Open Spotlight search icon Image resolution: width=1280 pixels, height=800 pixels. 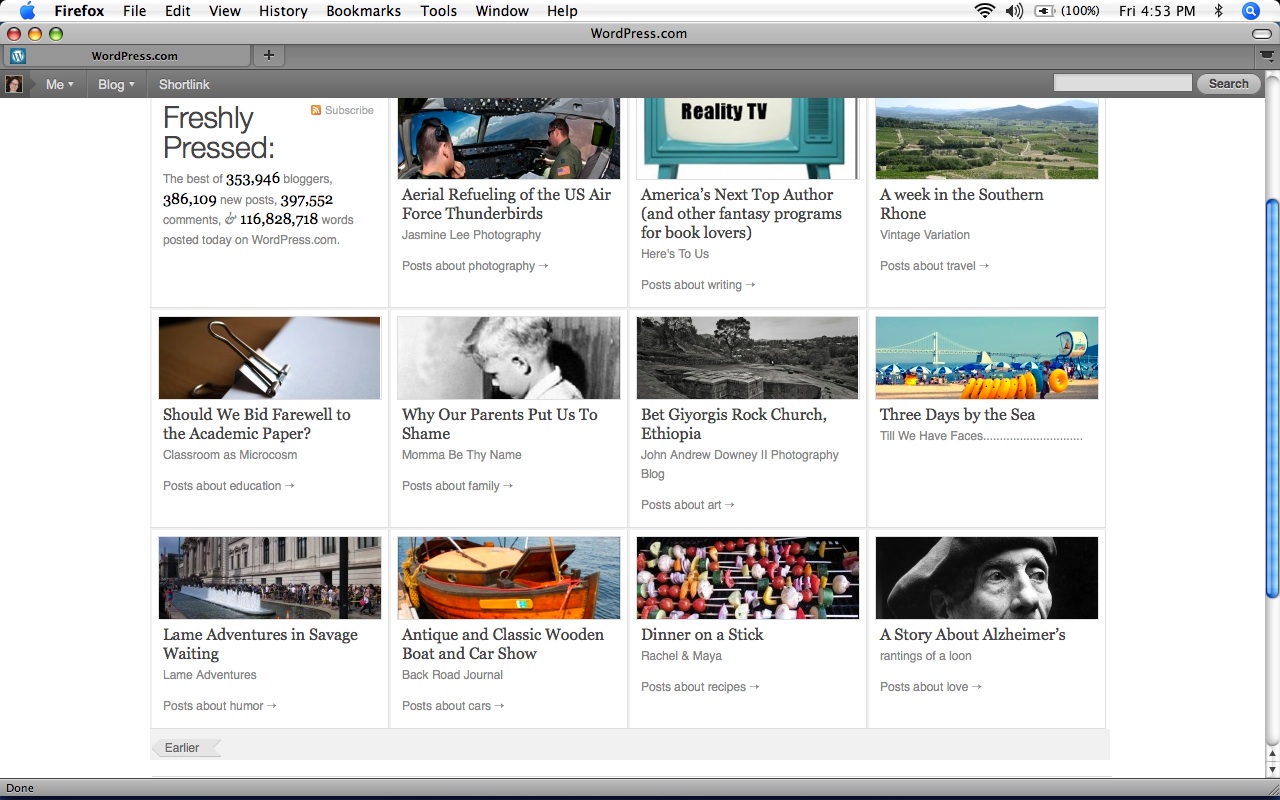1250,11
